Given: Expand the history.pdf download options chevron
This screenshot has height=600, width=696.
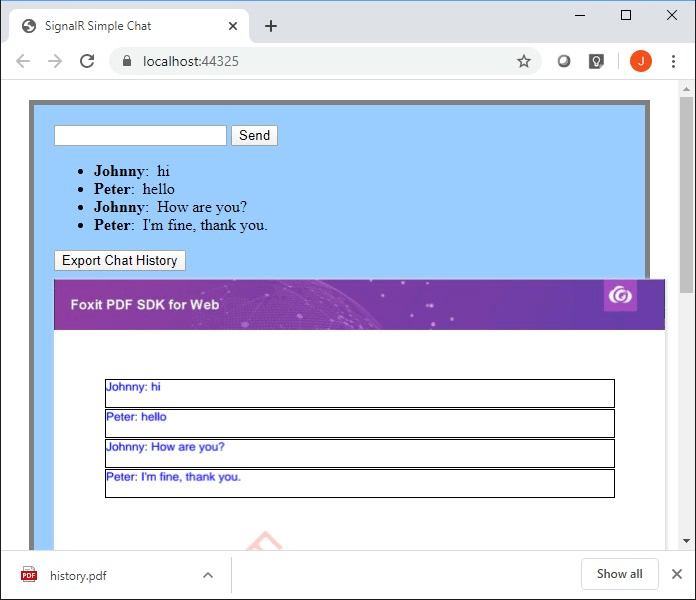Looking at the screenshot, I should [x=208, y=576].
